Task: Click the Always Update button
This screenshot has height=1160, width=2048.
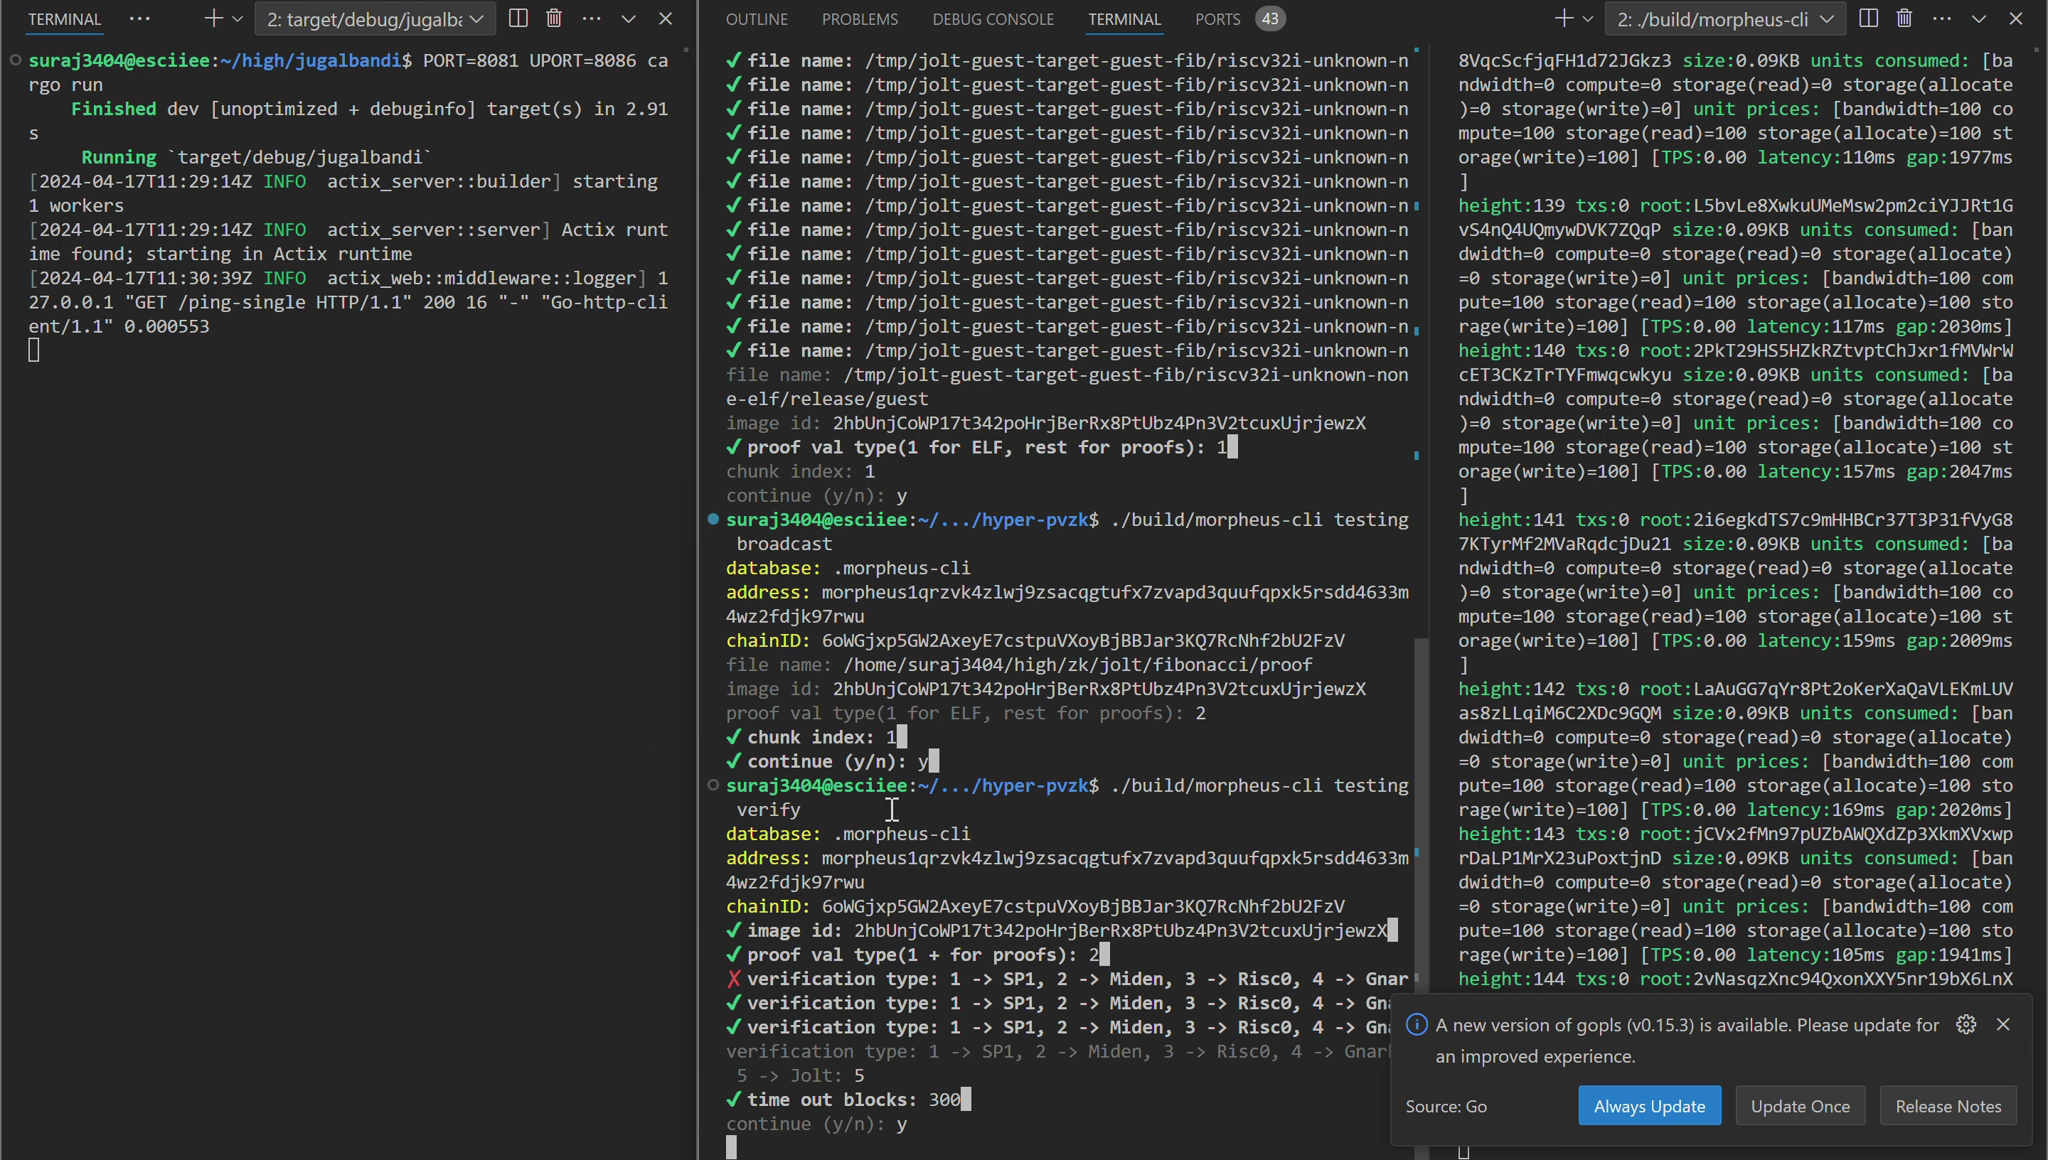Action: click(x=1649, y=1106)
